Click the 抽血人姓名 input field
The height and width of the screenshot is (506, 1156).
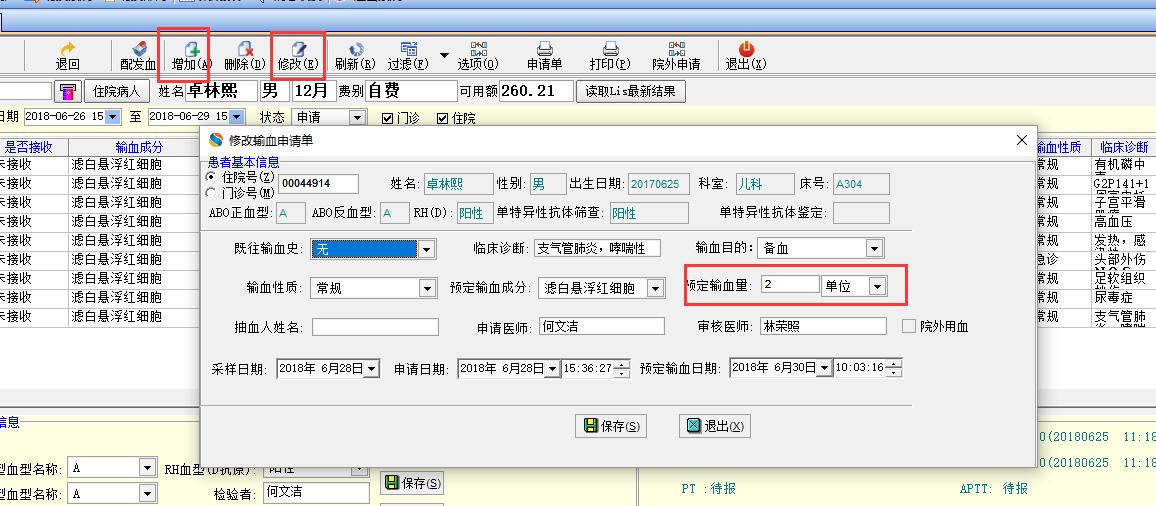tap(375, 327)
